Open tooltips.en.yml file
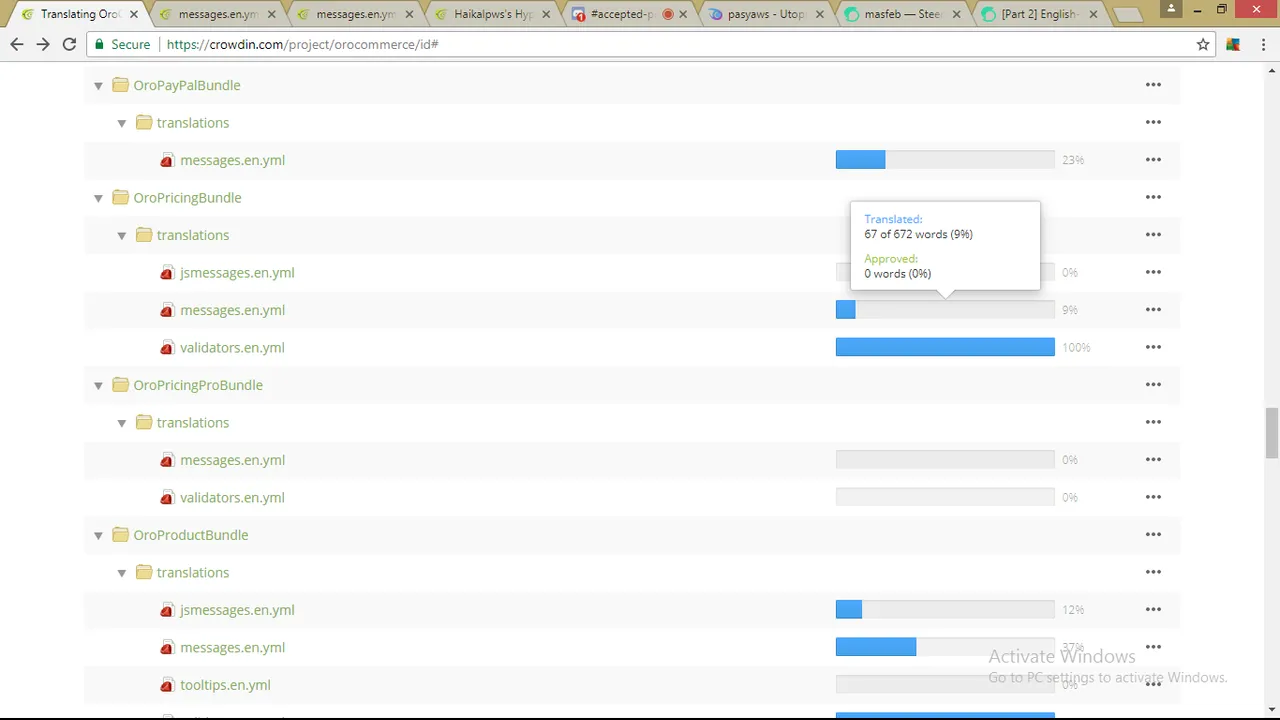Viewport: 1280px width, 720px height. point(225,685)
